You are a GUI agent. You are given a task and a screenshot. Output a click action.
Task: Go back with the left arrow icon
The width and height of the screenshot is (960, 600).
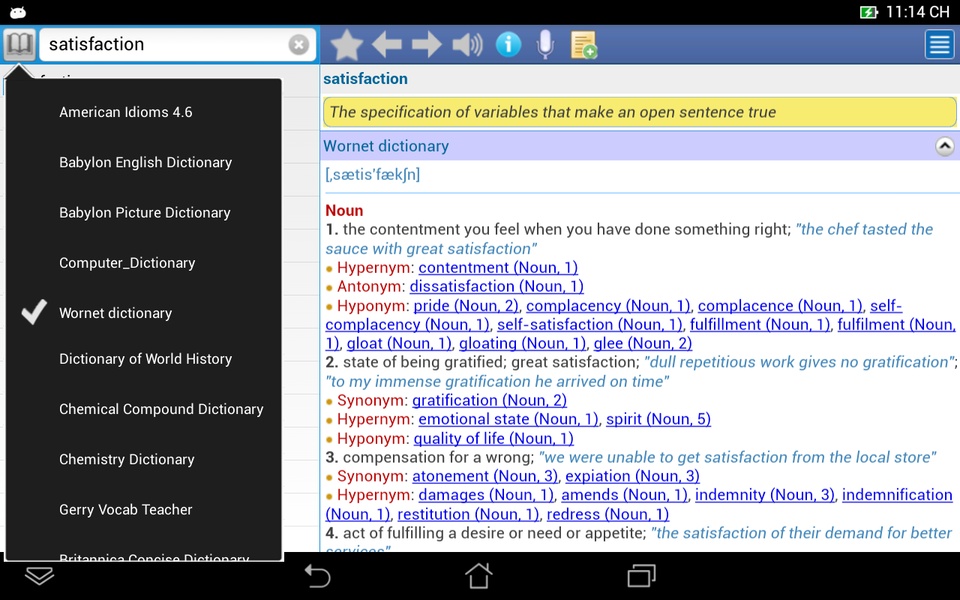click(x=387, y=45)
